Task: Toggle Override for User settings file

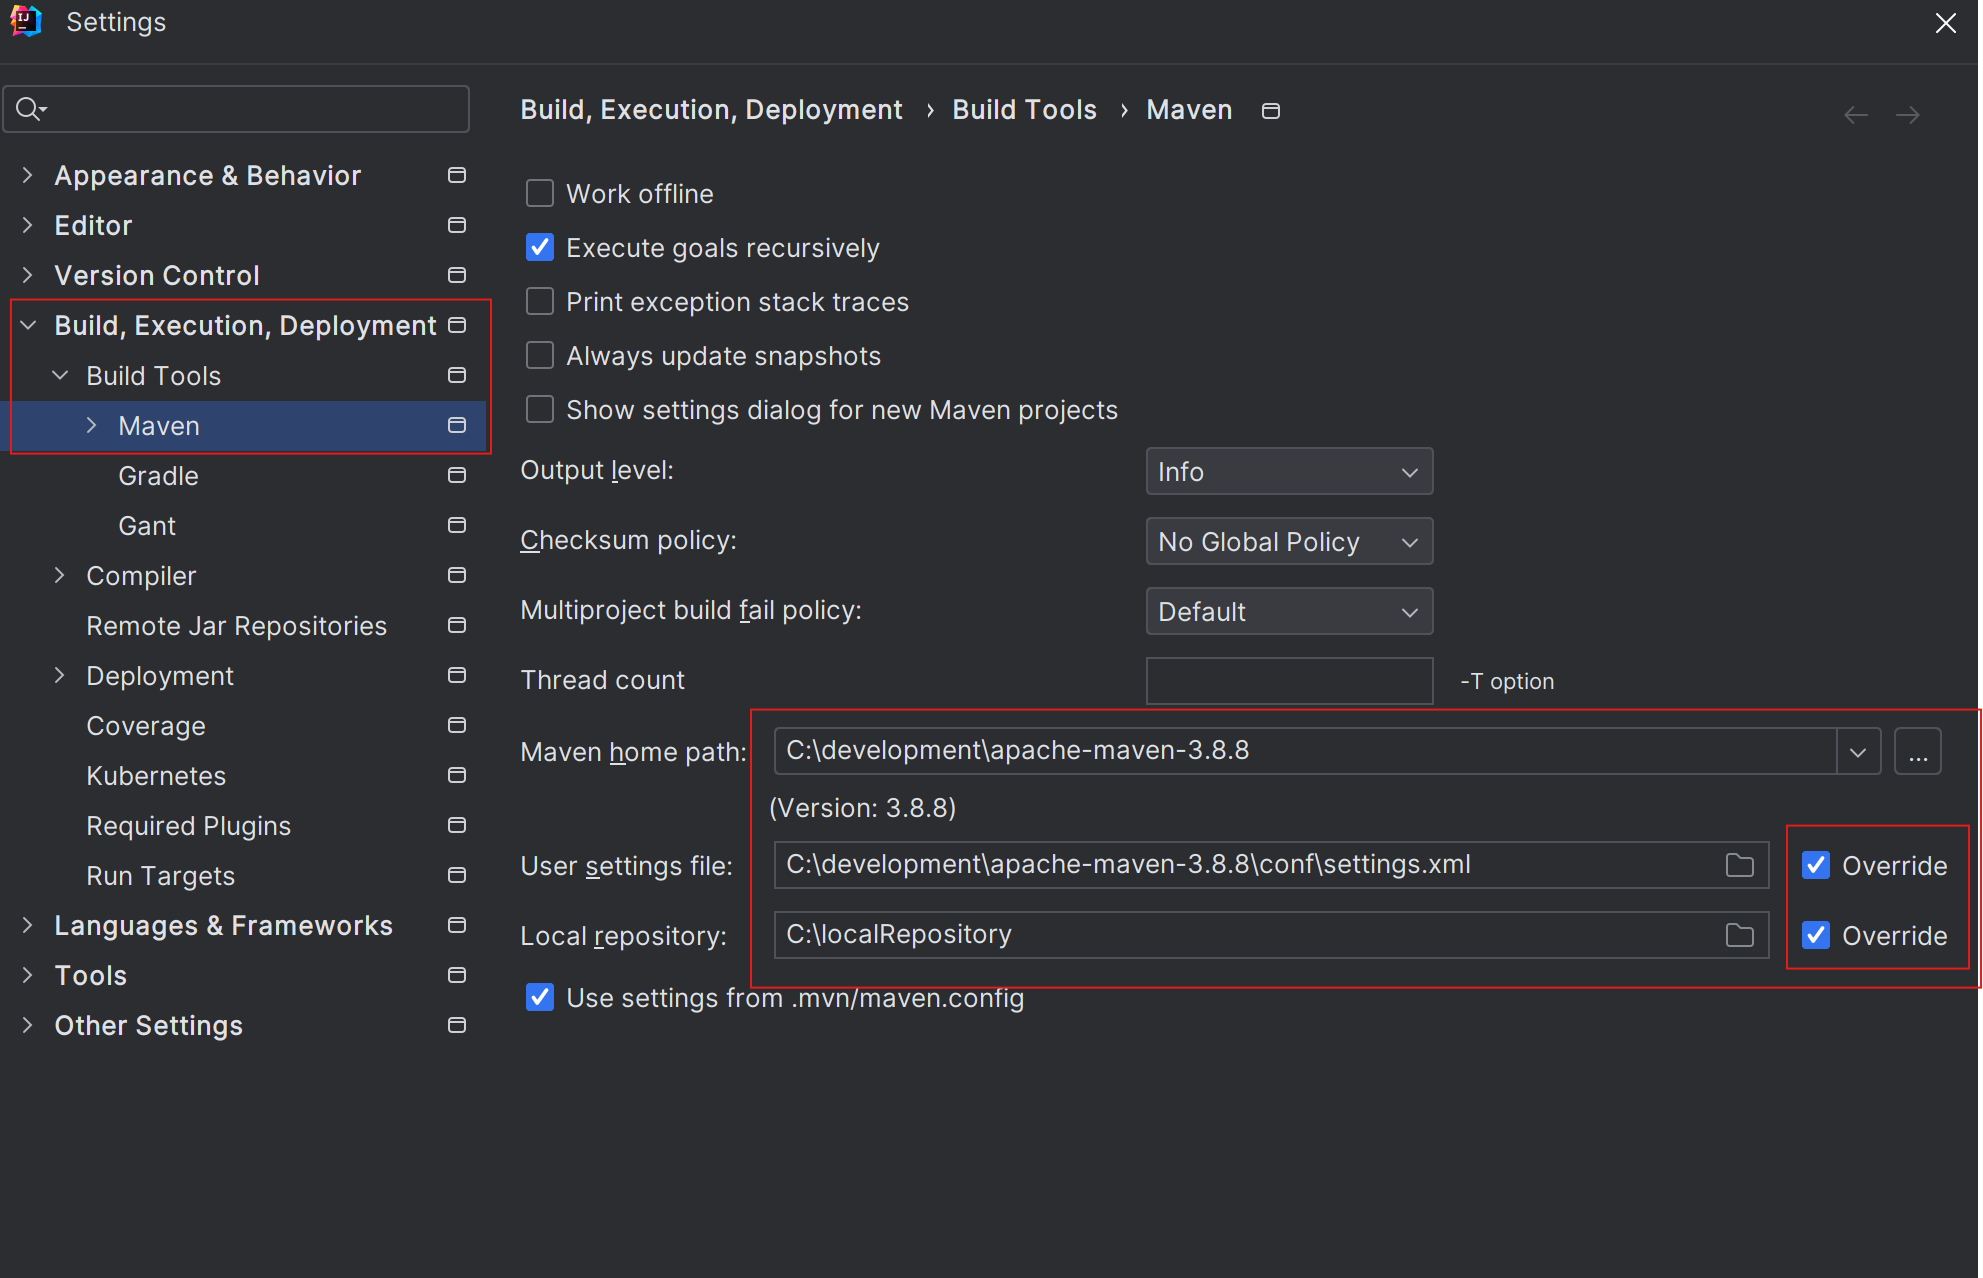Action: click(x=1816, y=865)
